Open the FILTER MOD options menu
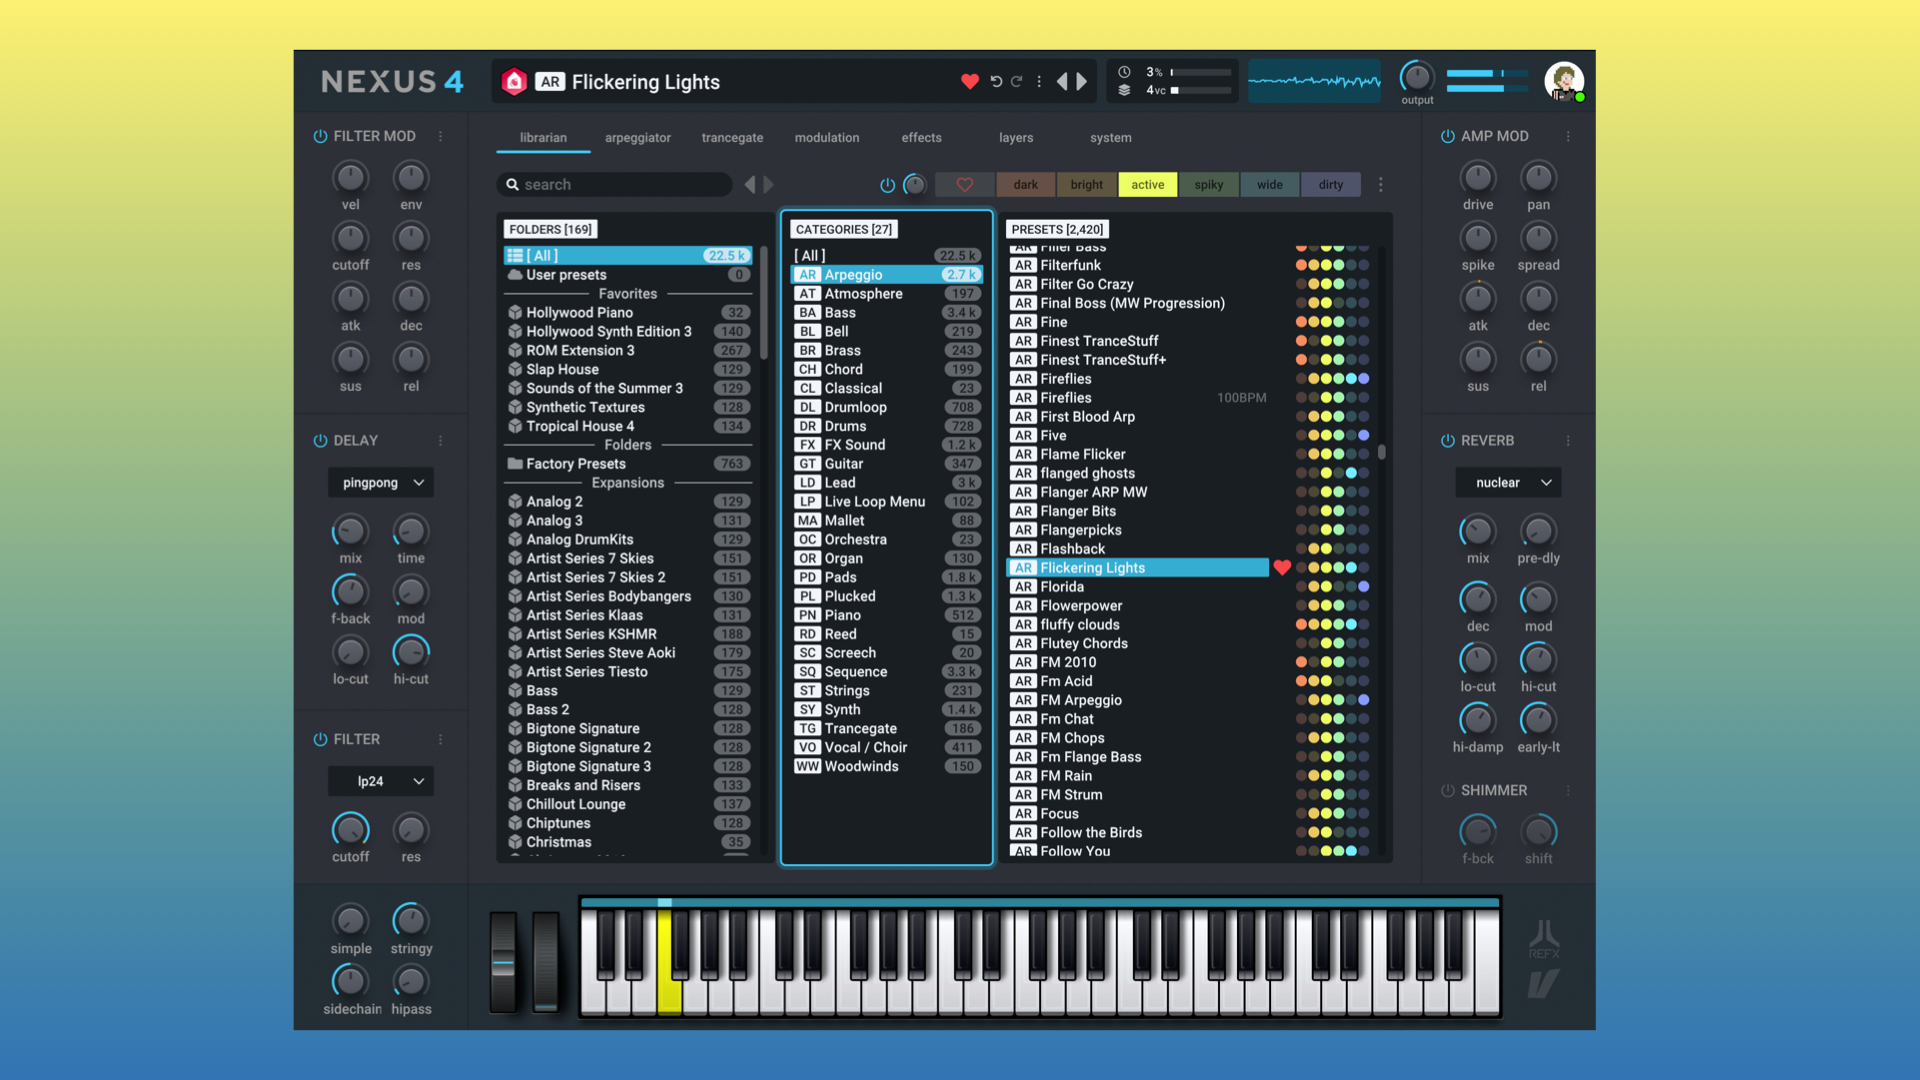The width and height of the screenshot is (1920, 1080). point(440,136)
